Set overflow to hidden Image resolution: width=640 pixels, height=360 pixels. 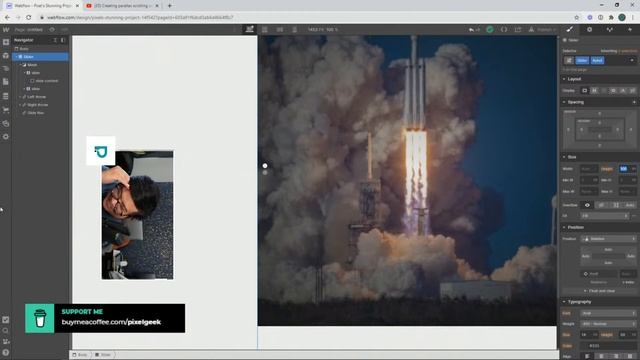[601, 205]
